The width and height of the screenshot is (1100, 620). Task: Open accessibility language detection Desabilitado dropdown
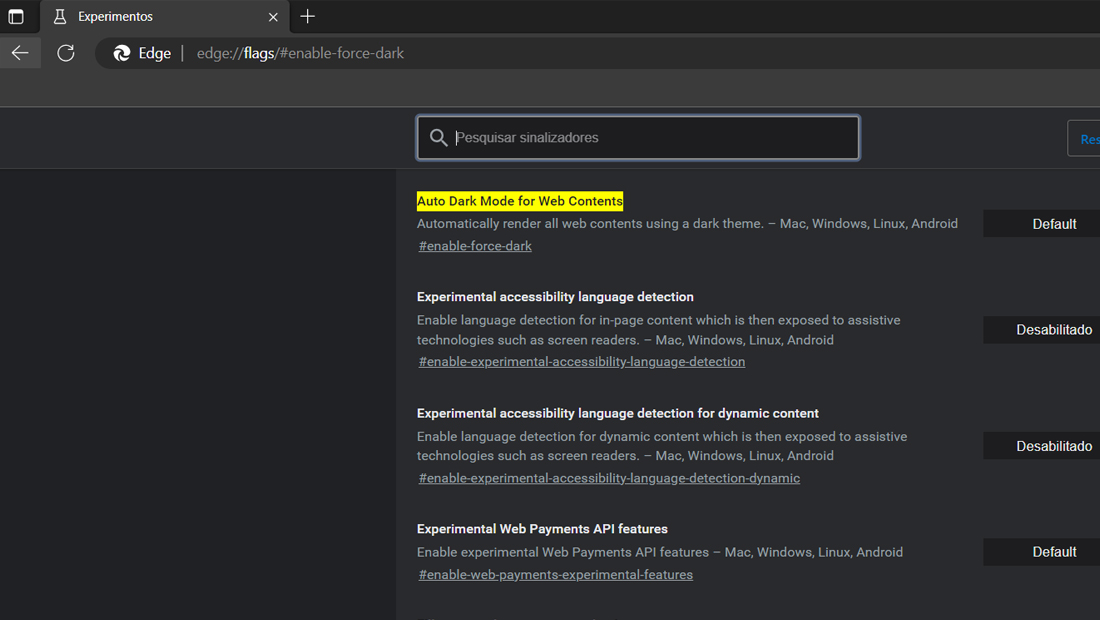pos(1041,330)
